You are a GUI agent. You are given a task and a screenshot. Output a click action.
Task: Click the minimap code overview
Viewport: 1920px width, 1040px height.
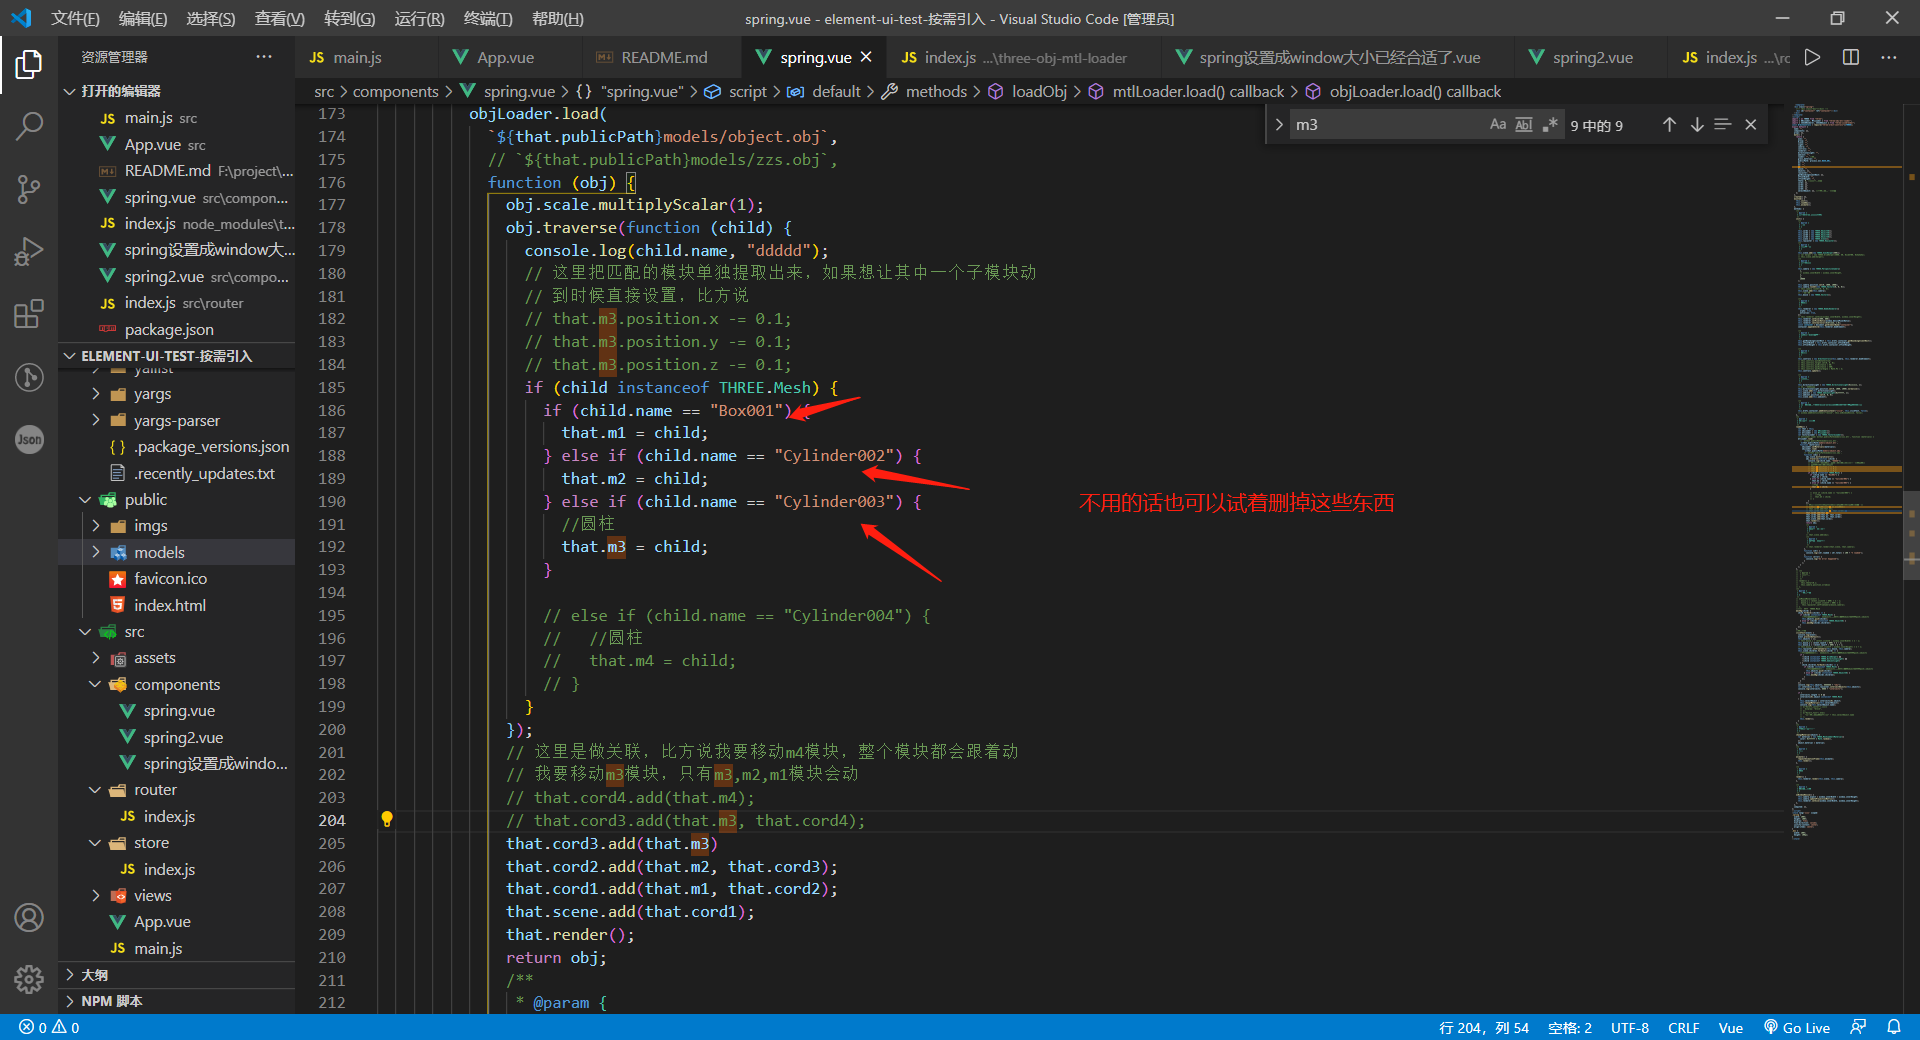(1846, 470)
